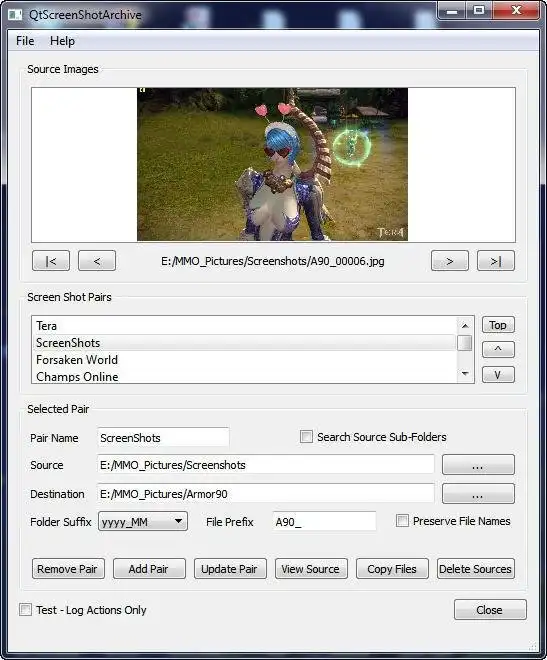Screen dimensions: 547x660
Task: Toggle Preserve File Names checkbox
Action: pos(402,521)
